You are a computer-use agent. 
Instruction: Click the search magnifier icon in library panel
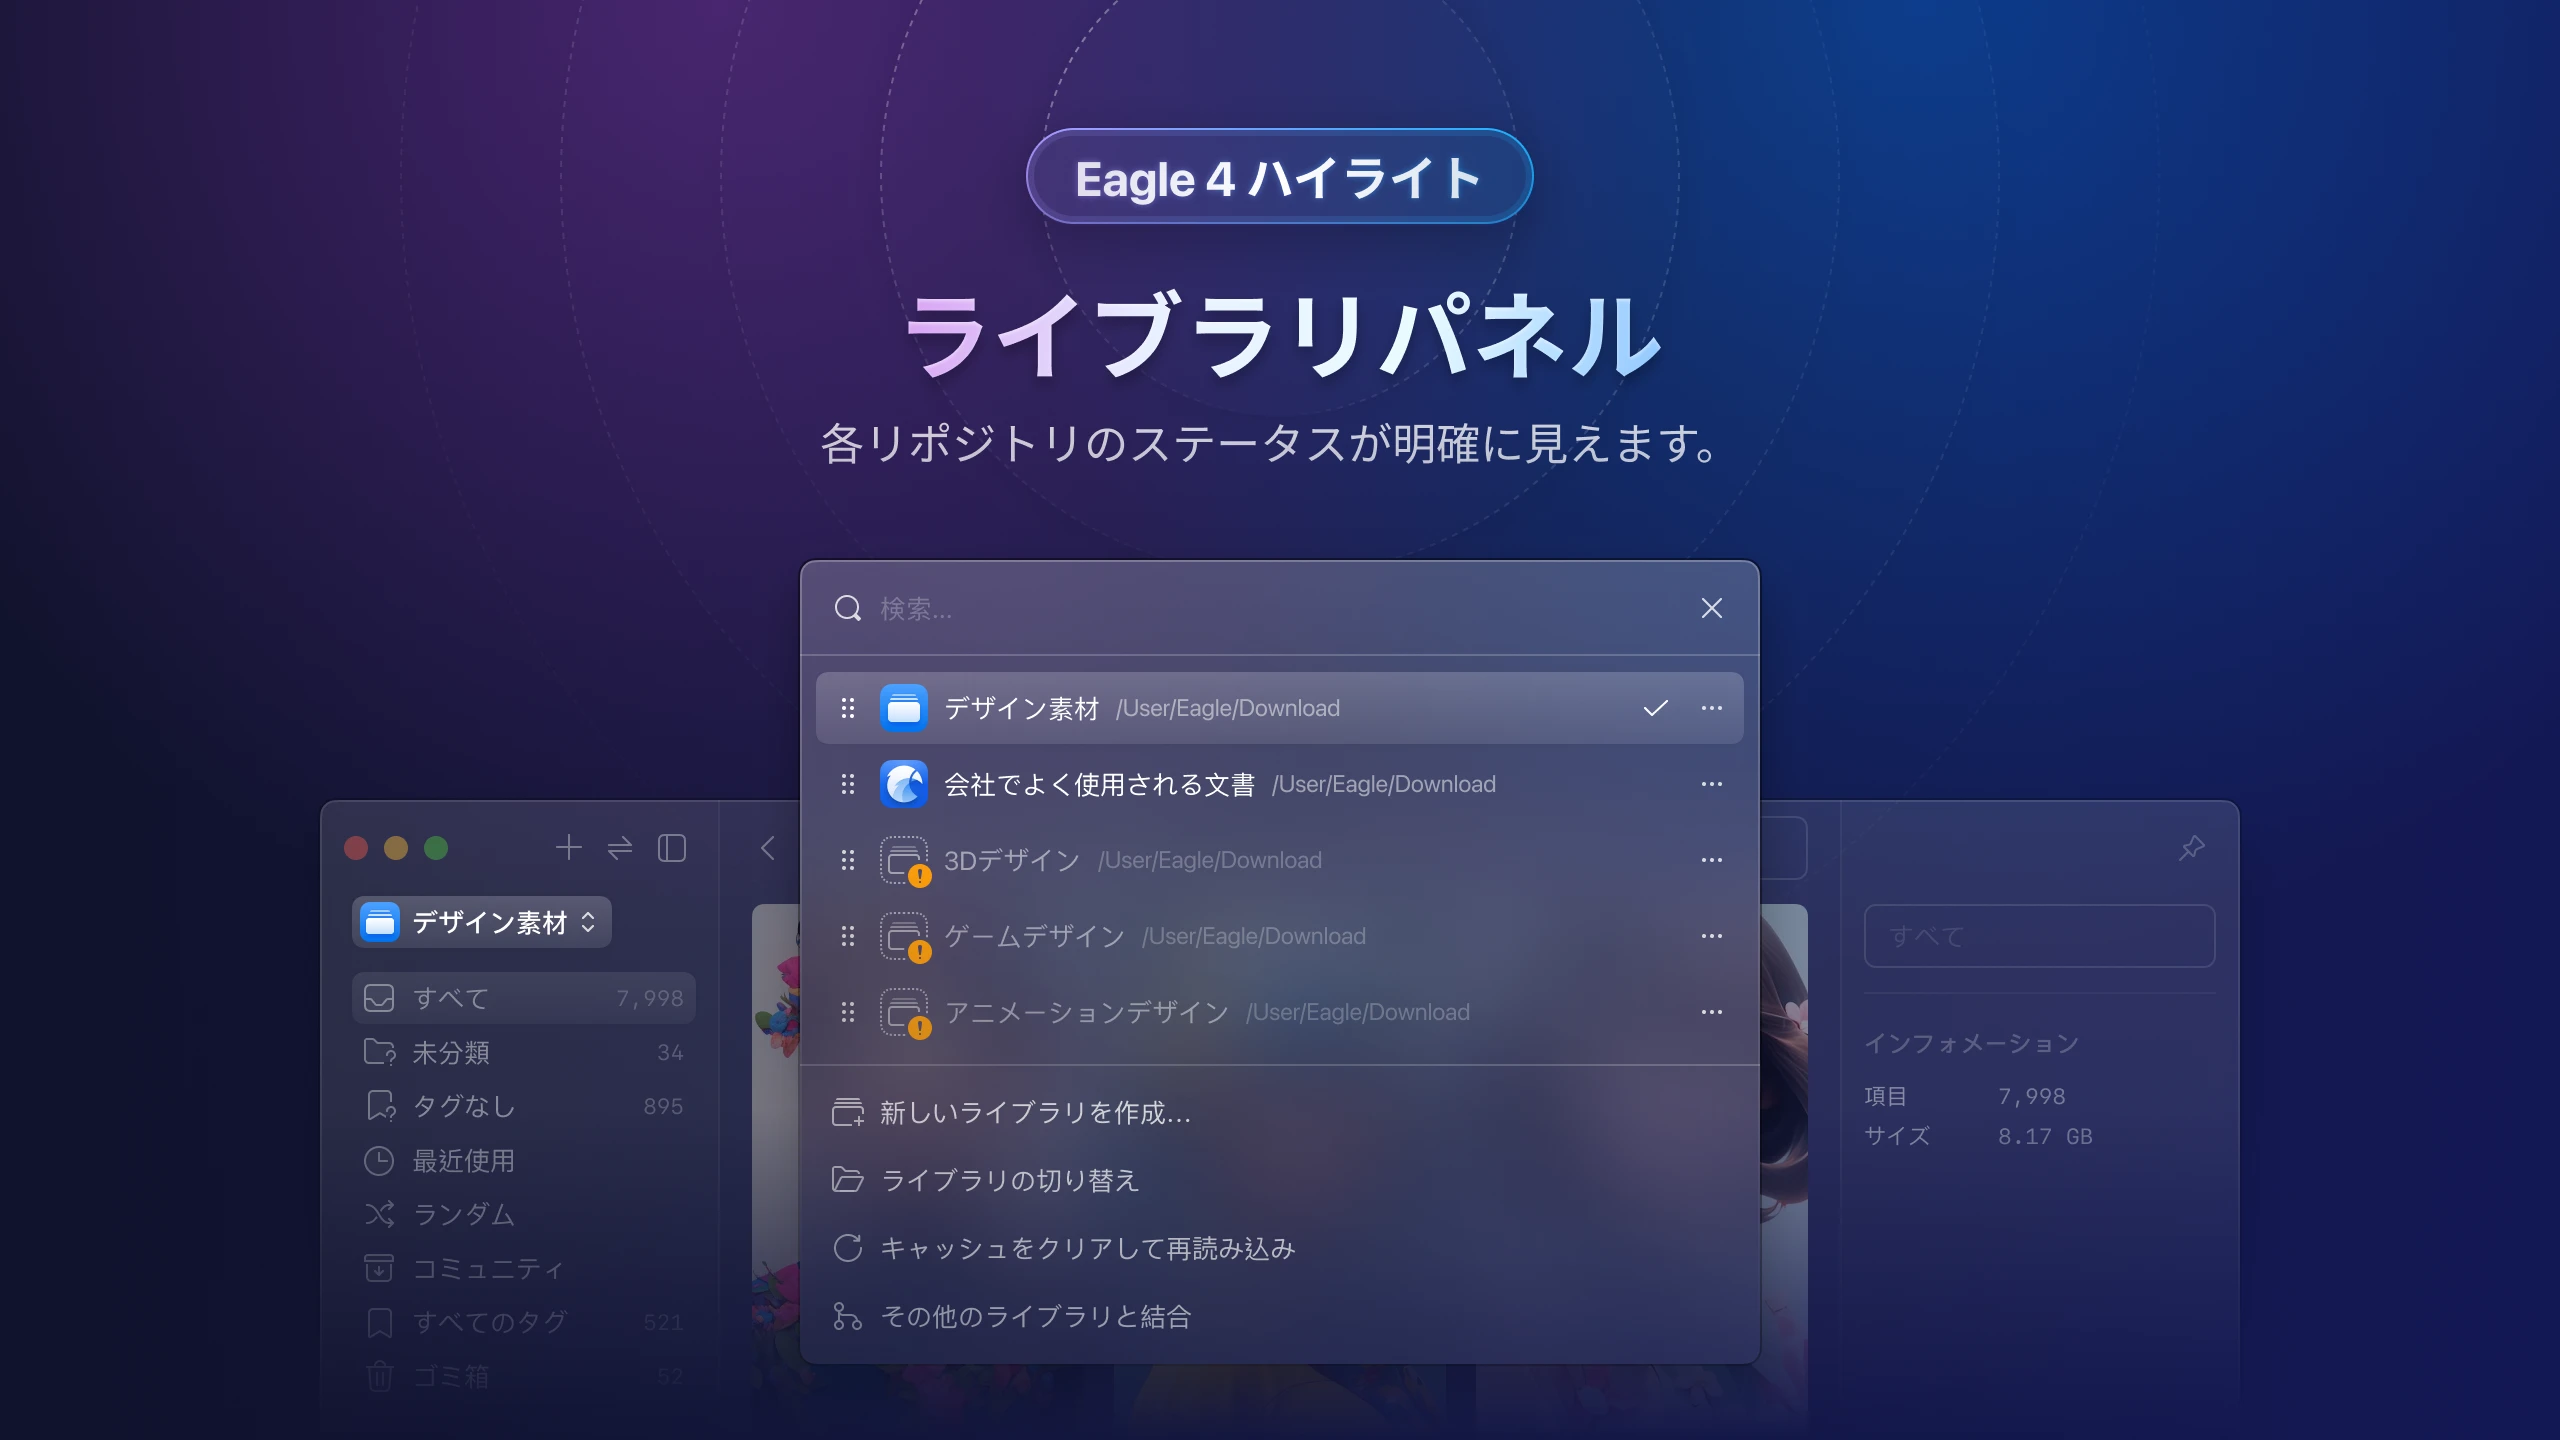[x=848, y=608]
